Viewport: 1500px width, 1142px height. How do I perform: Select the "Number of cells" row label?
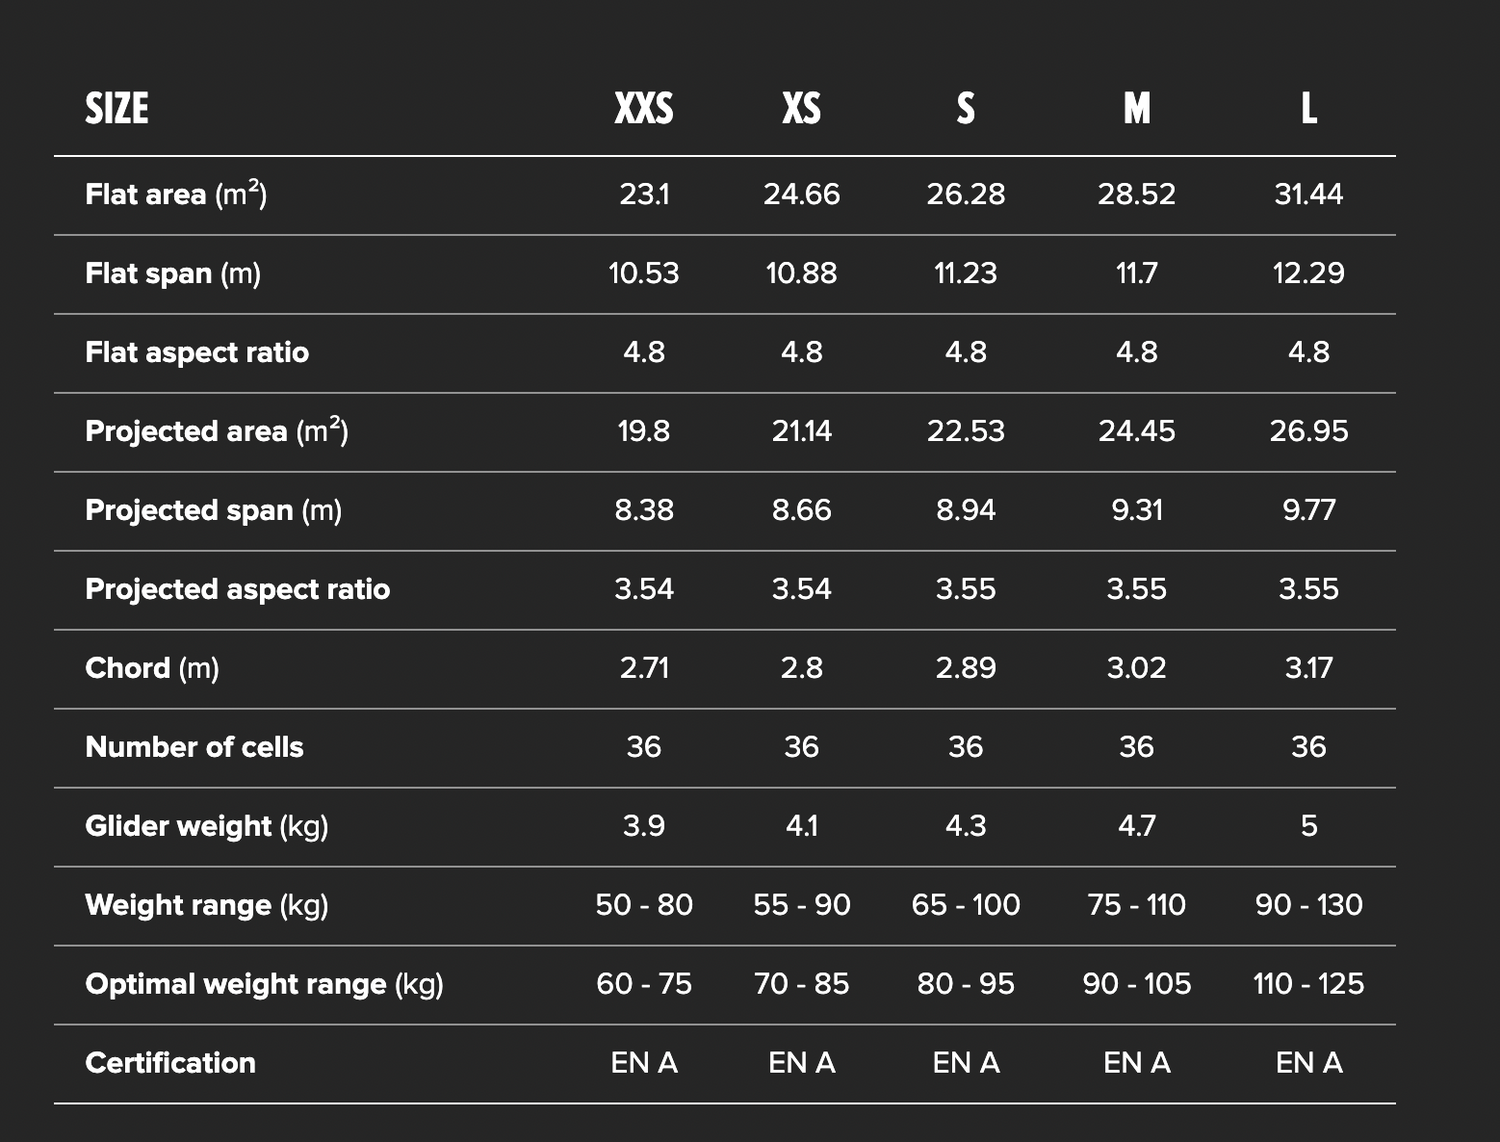(x=194, y=747)
